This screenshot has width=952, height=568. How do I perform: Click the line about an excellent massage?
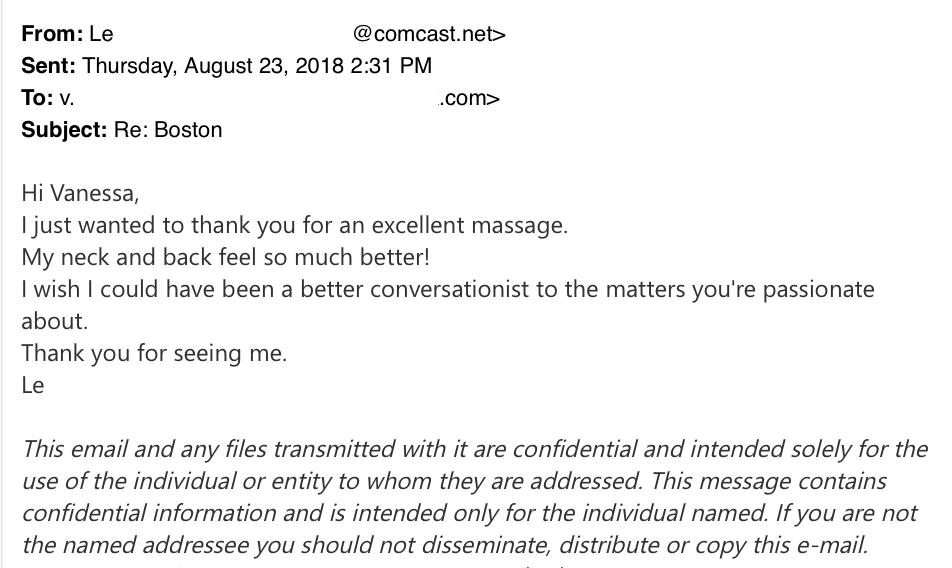[x=294, y=226]
